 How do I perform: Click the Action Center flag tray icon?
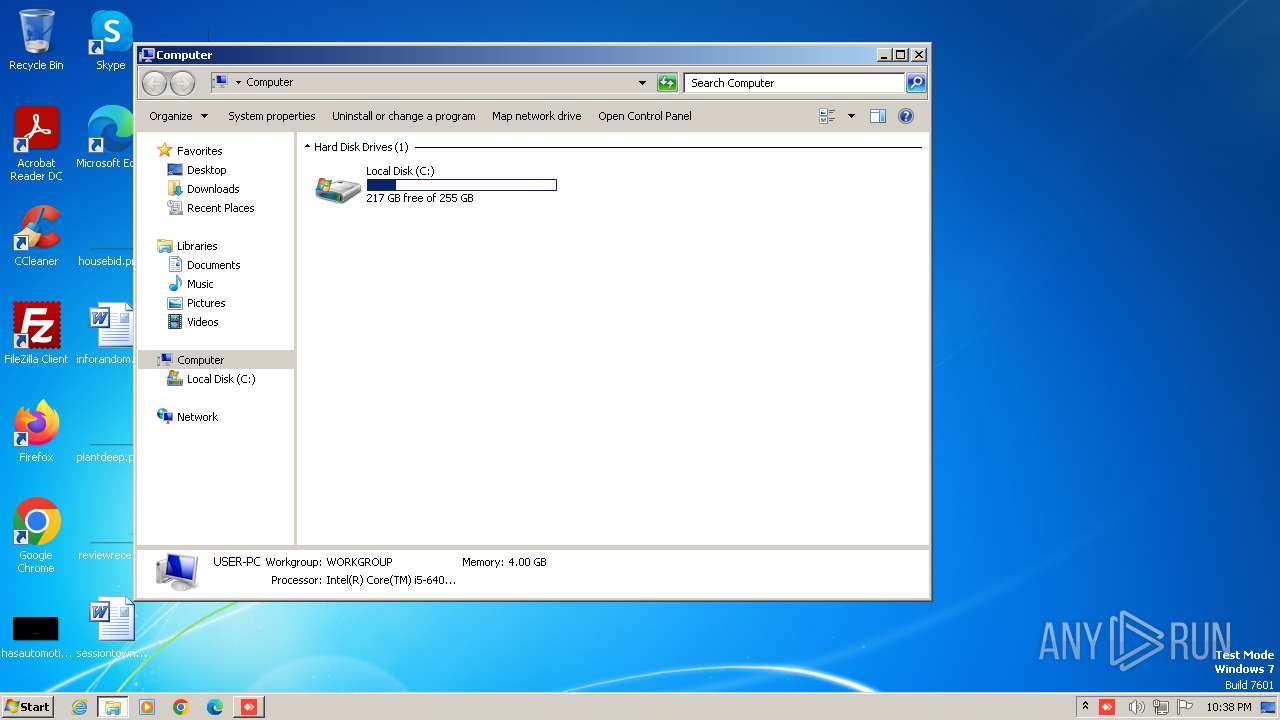(1185, 707)
